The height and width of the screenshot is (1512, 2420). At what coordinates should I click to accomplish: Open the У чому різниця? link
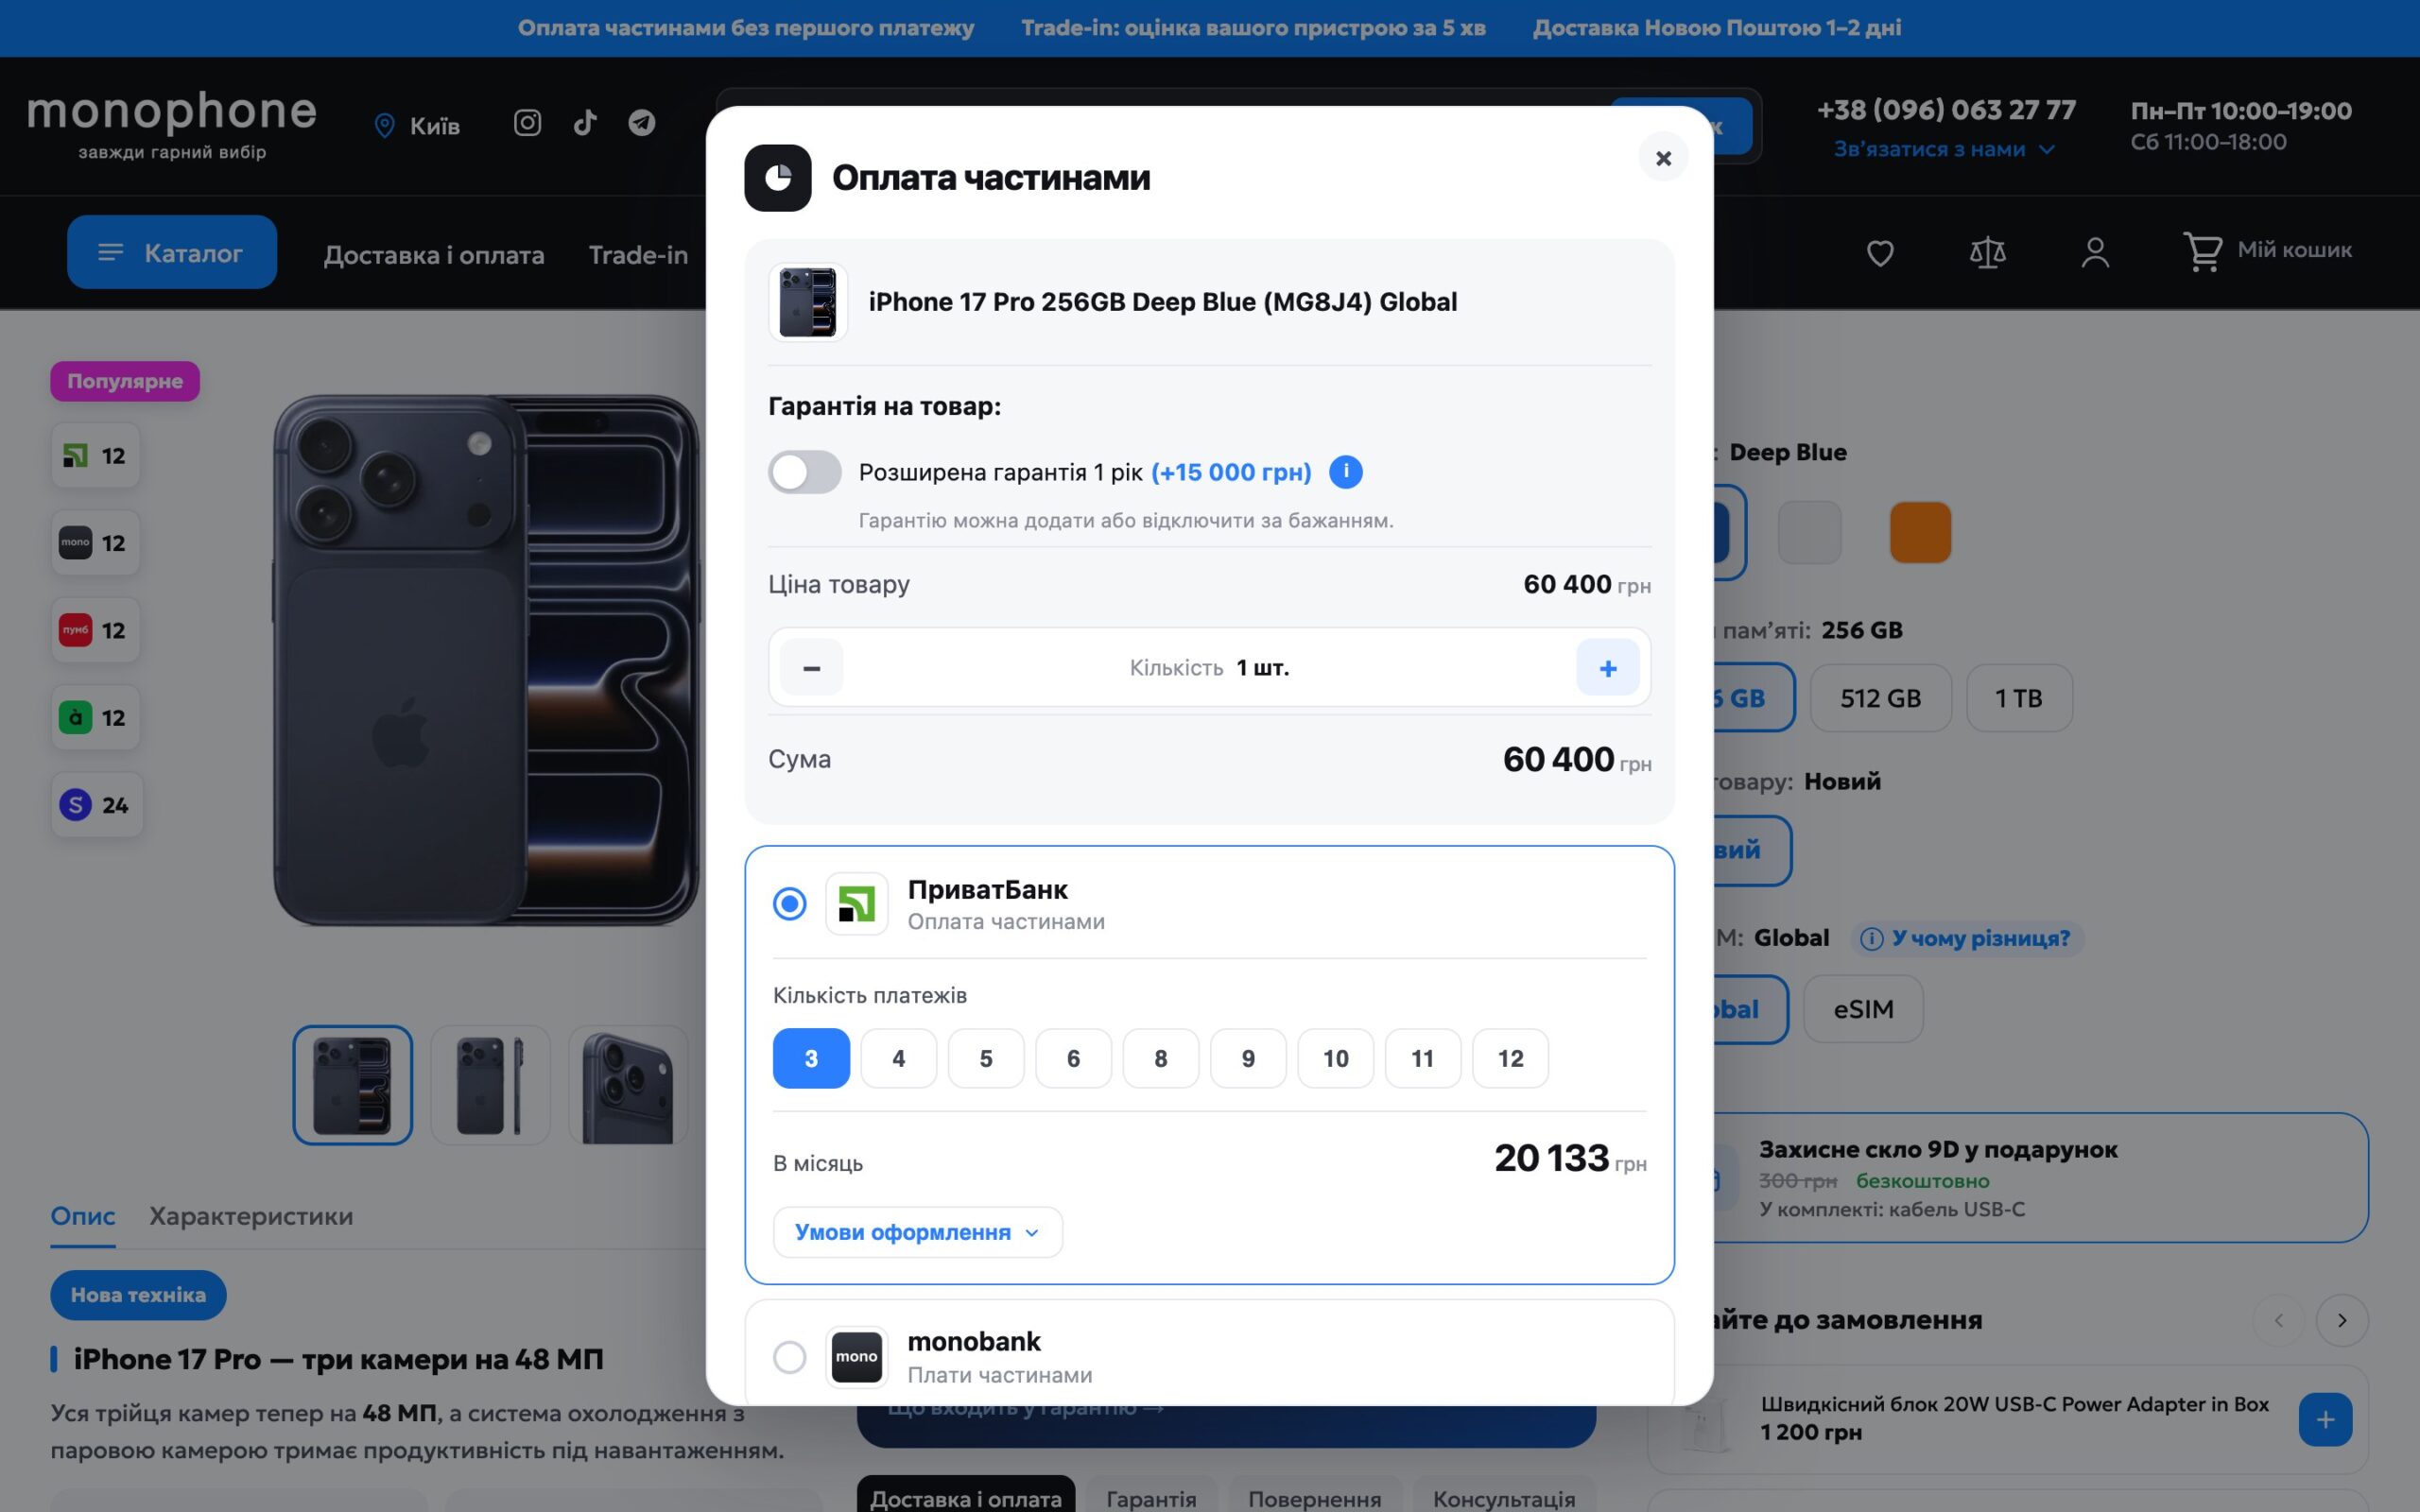coord(1966,938)
